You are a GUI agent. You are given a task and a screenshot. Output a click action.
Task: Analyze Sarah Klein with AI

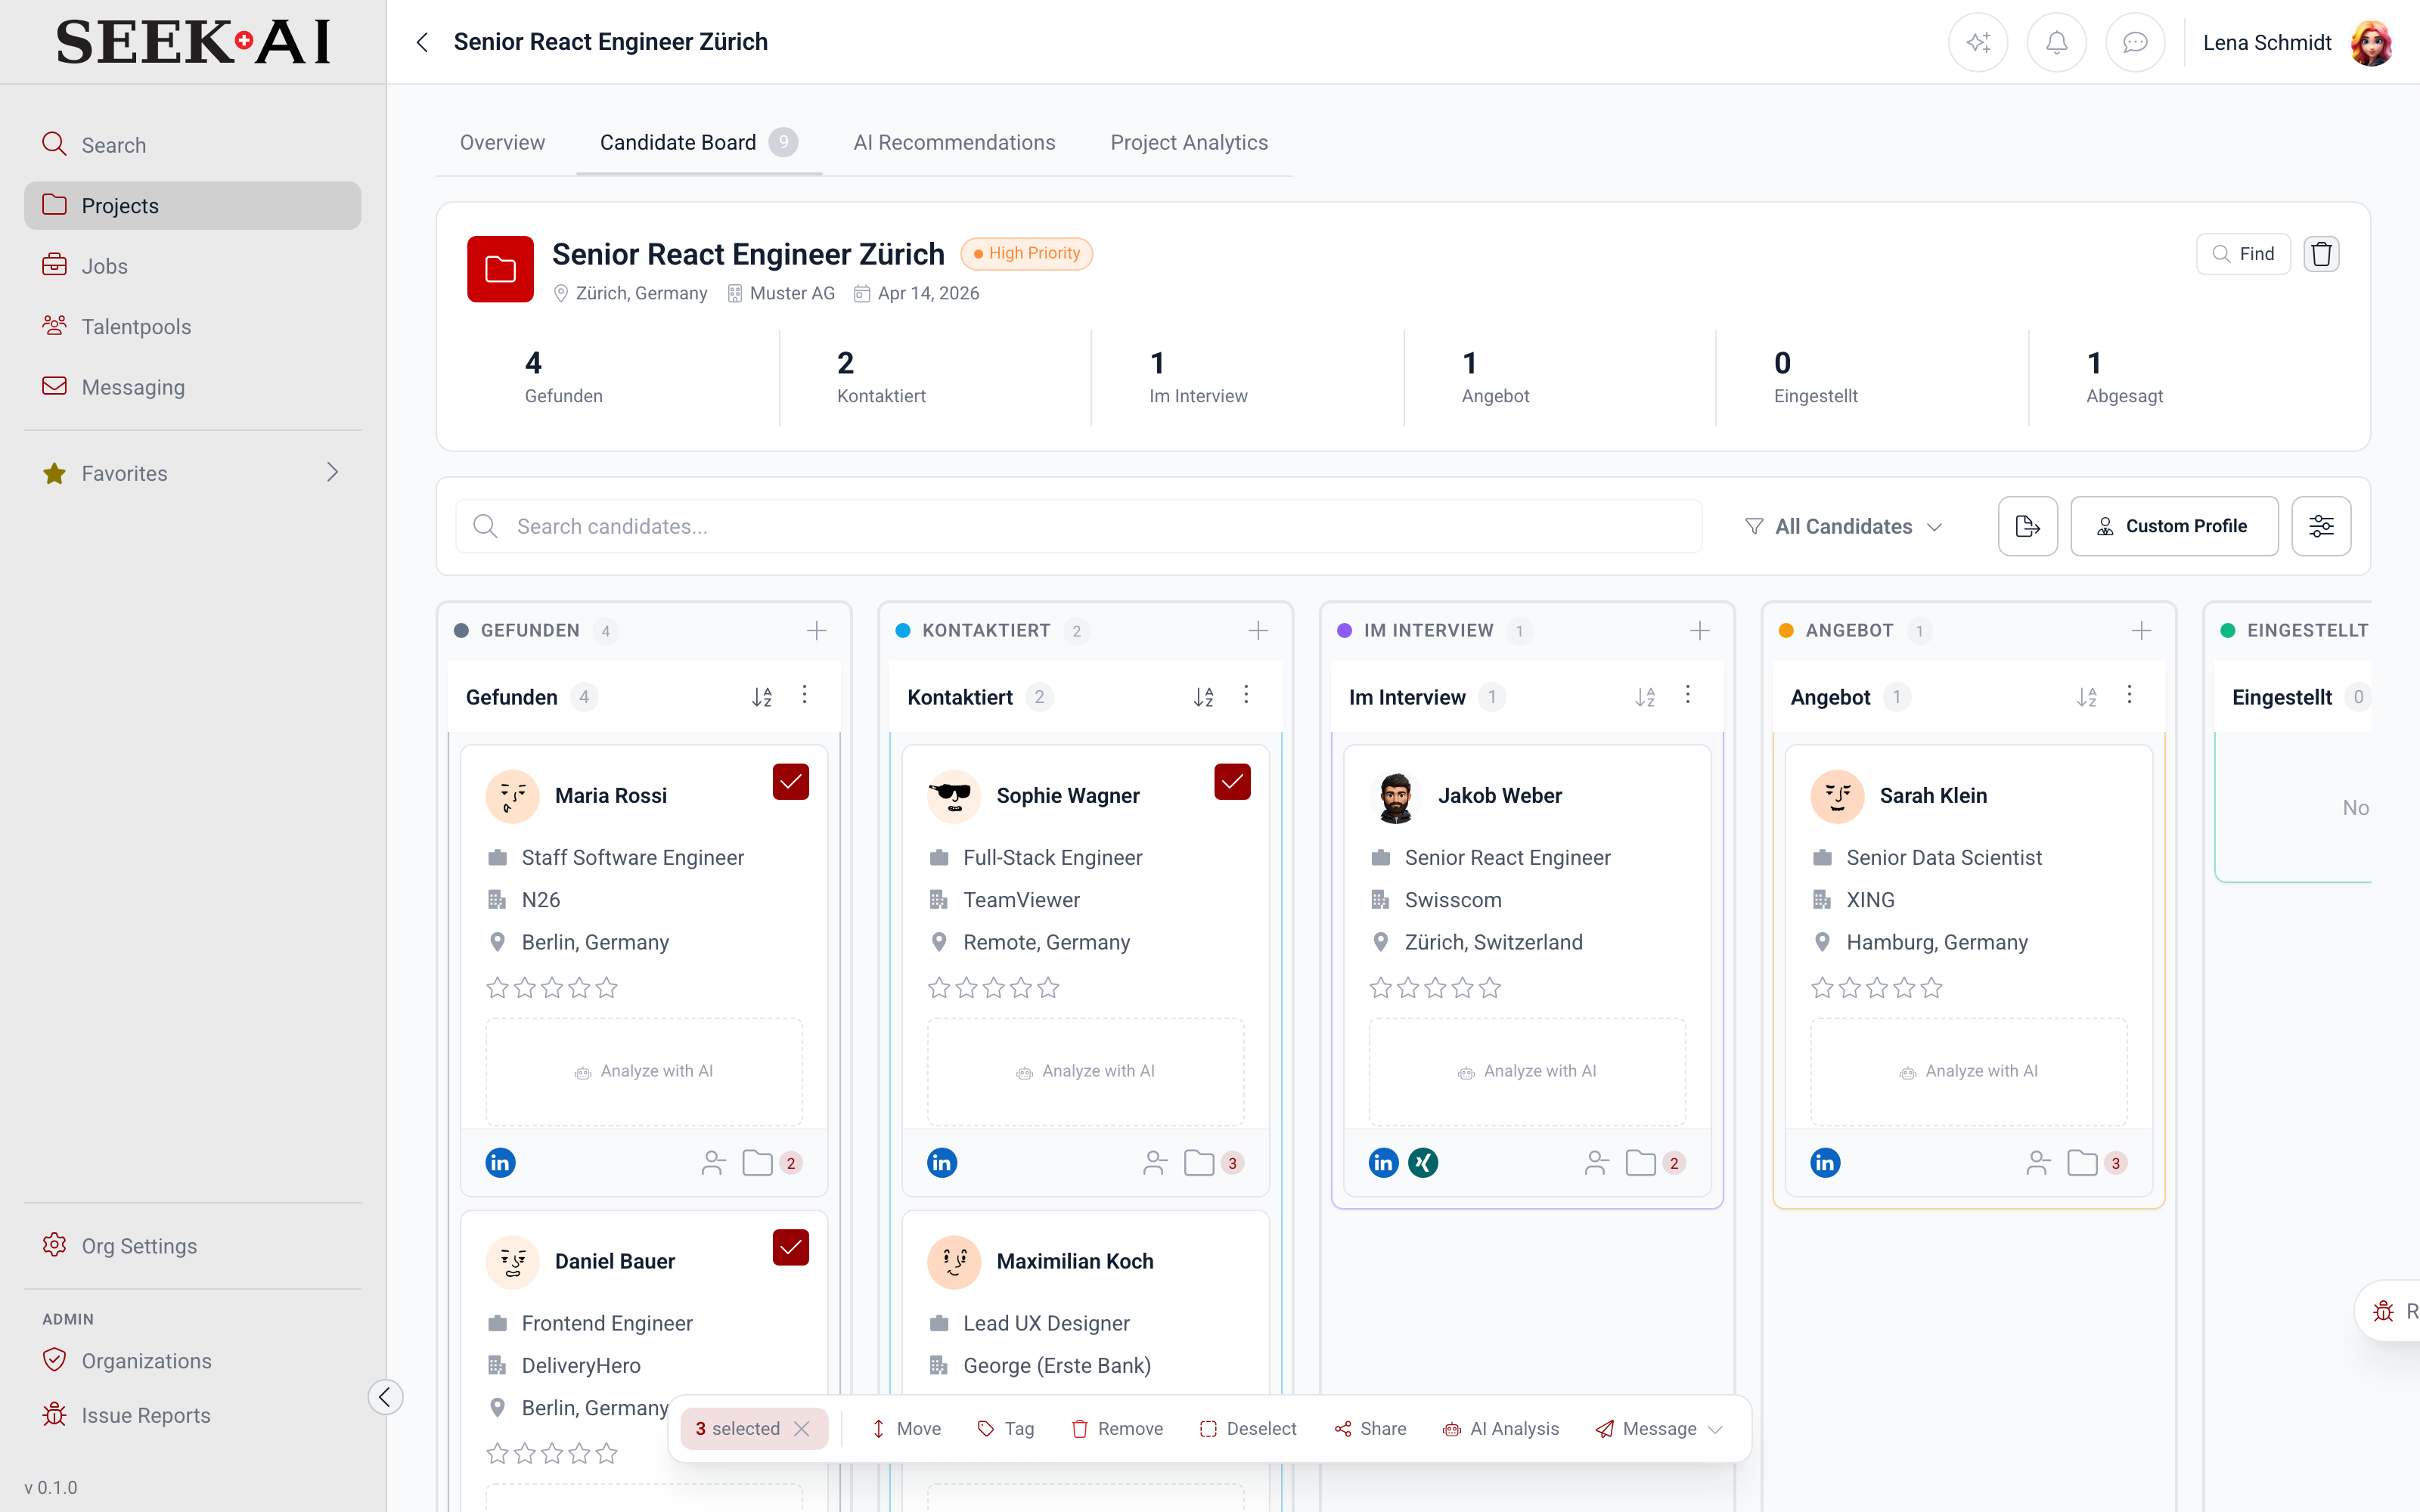coord(1968,1071)
